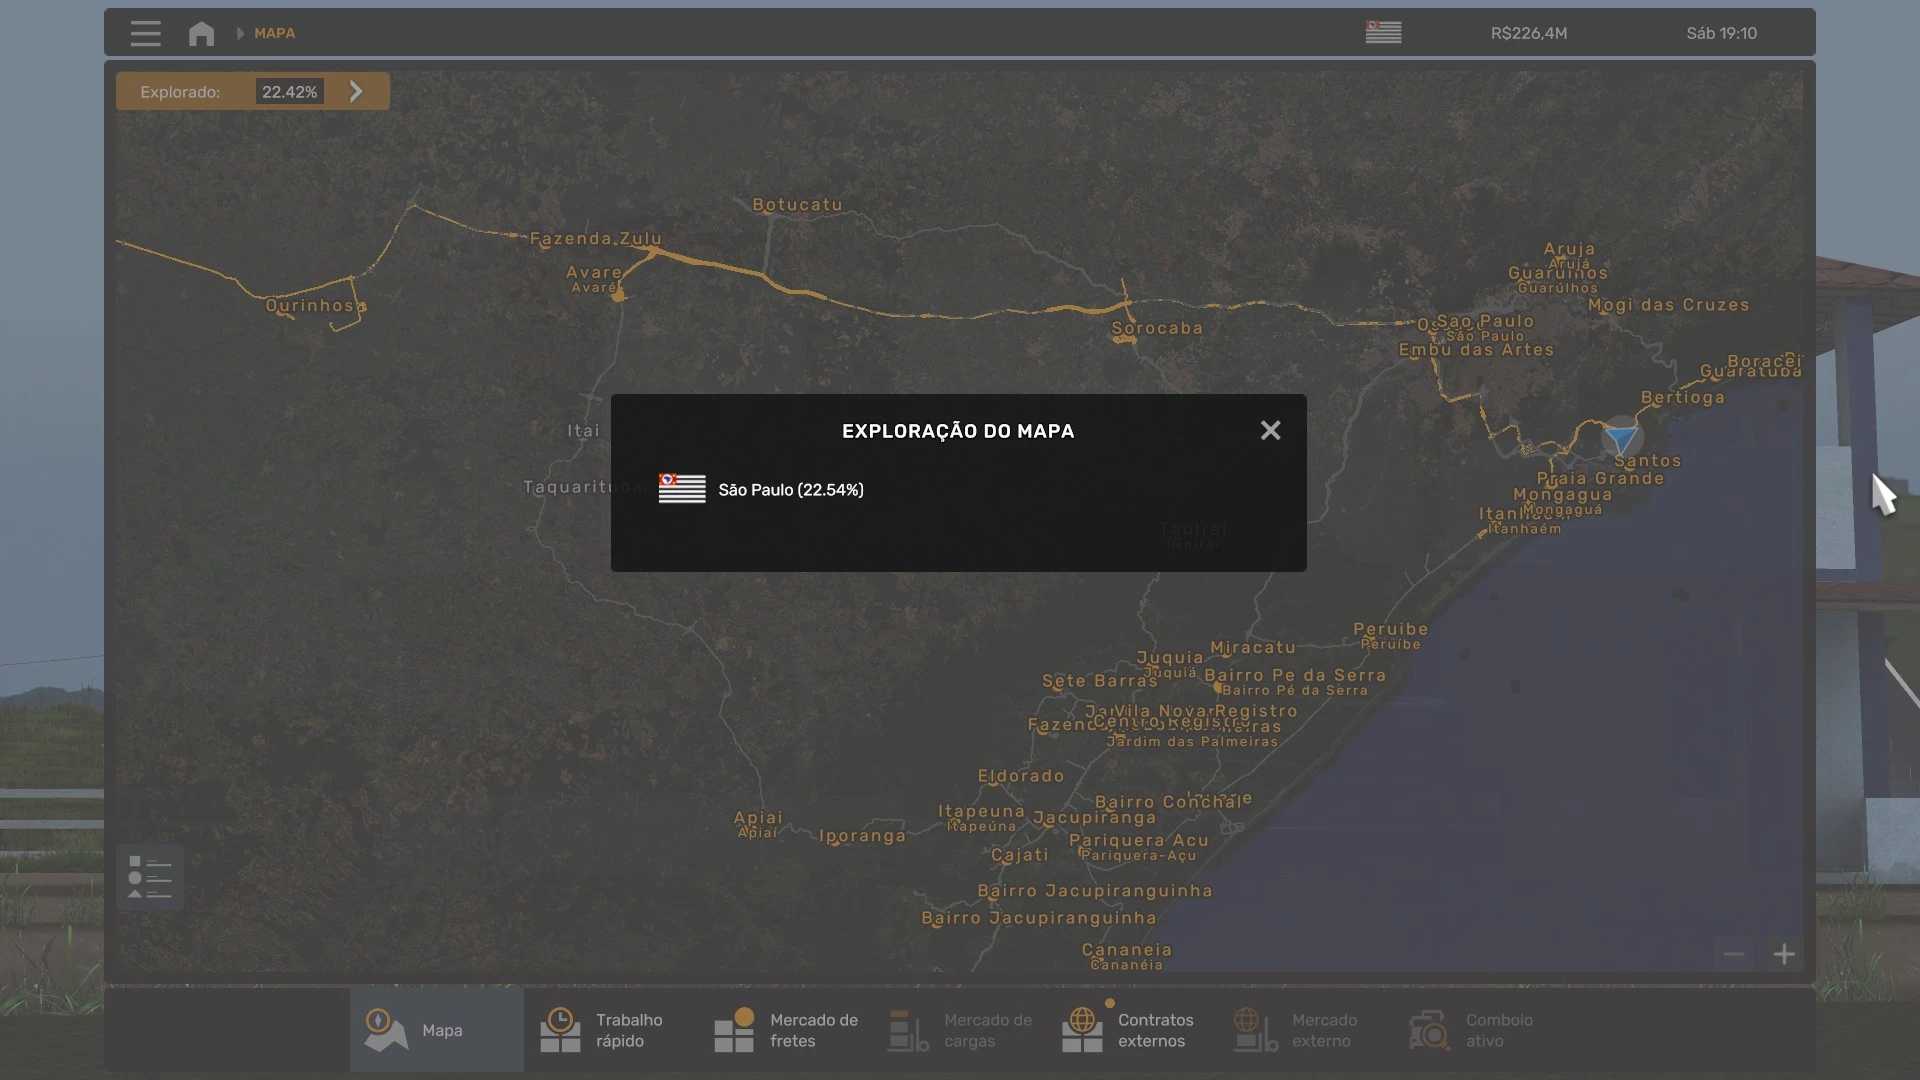Zoom in the map with plus icon

click(1784, 954)
